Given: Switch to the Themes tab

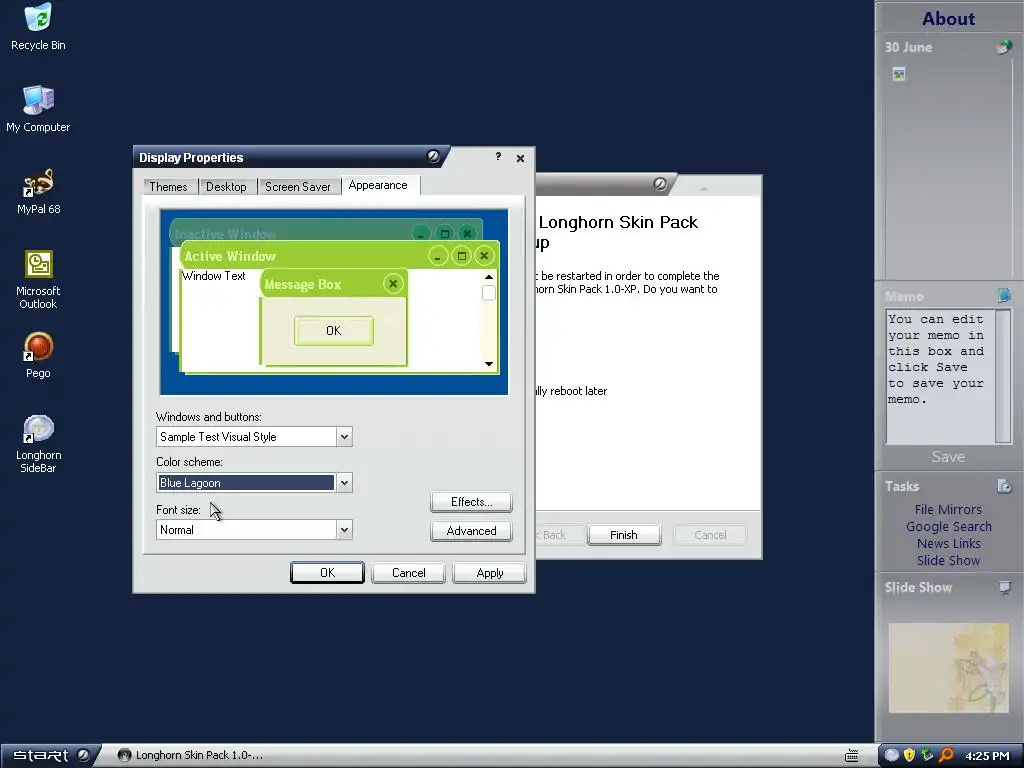Looking at the screenshot, I should coord(168,187).
